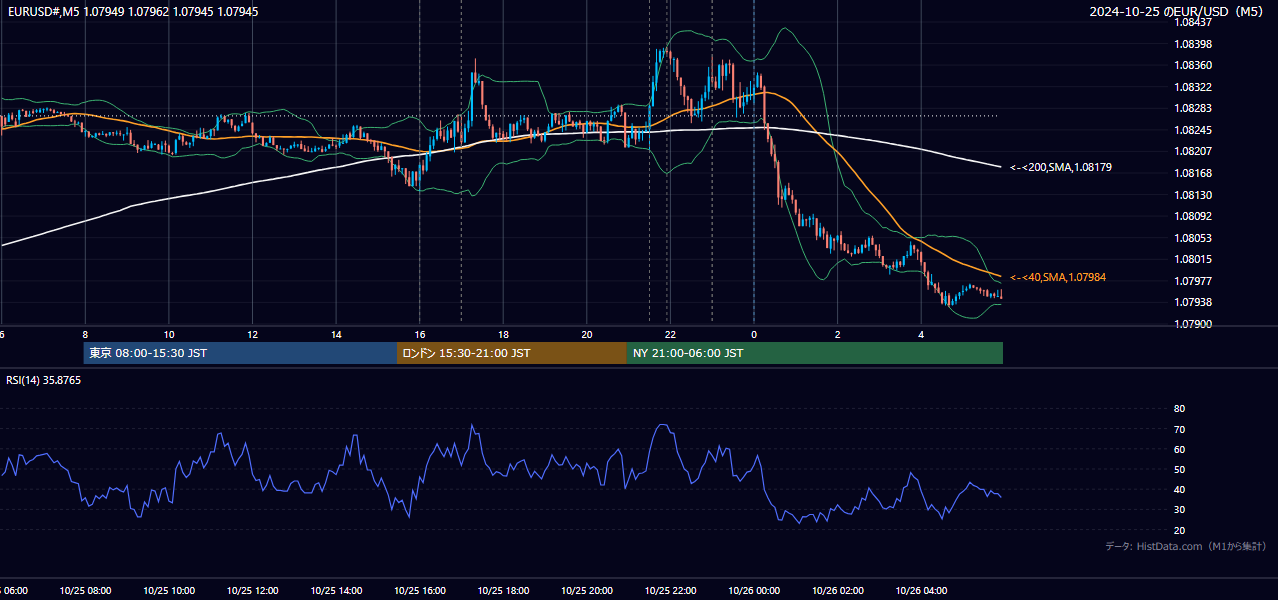The image size is (1278, 600).
Task: Click RSI scale value 60
Action: click(x=1179, y=449)
